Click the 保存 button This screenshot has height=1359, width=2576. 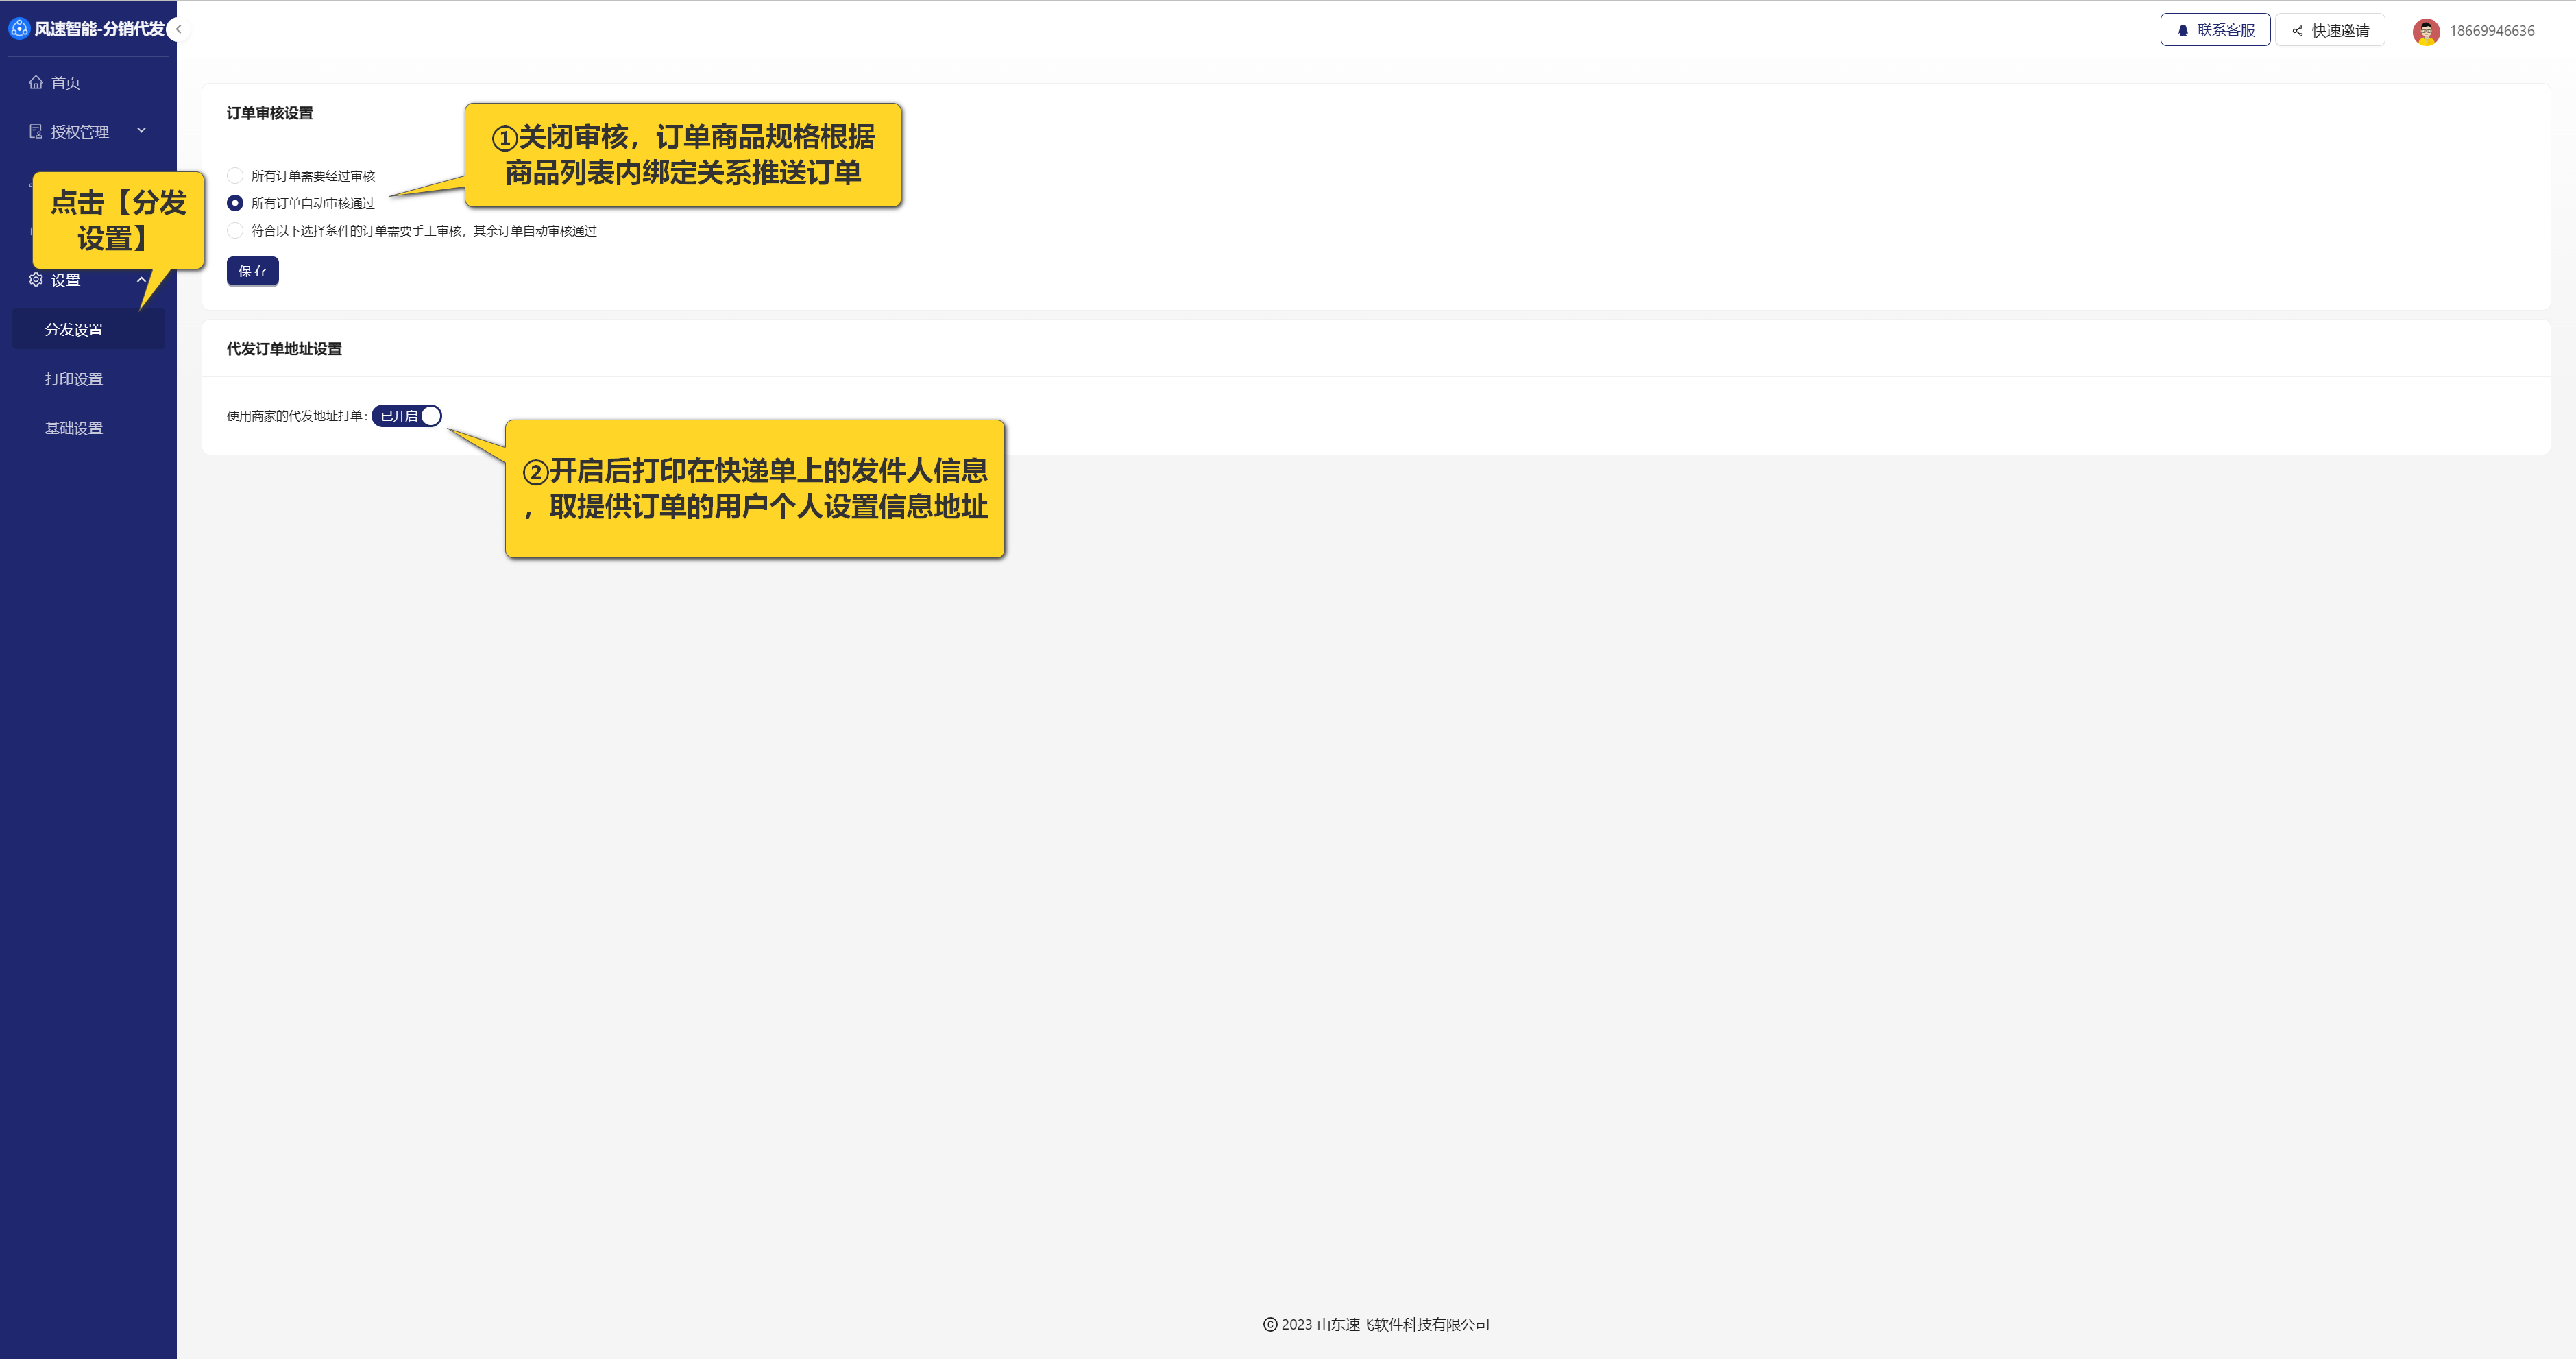pyautogui.click(x=252, y=271)
